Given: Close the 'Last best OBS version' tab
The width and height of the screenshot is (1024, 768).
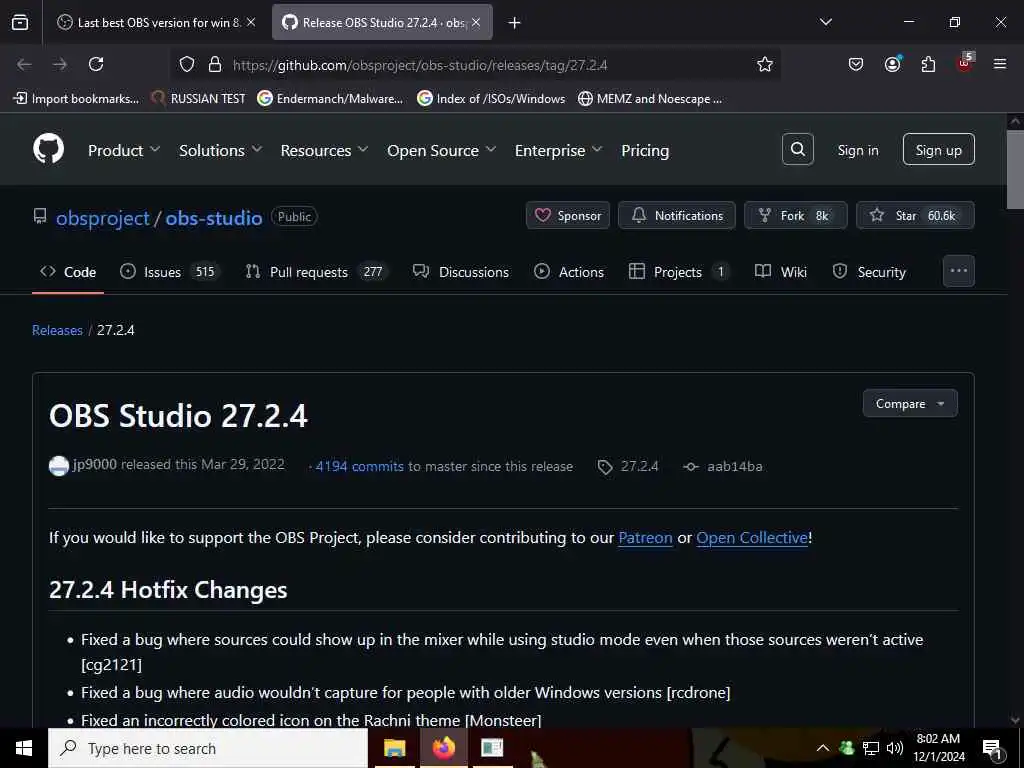Looking at the screenshot, I should [251, 22].
